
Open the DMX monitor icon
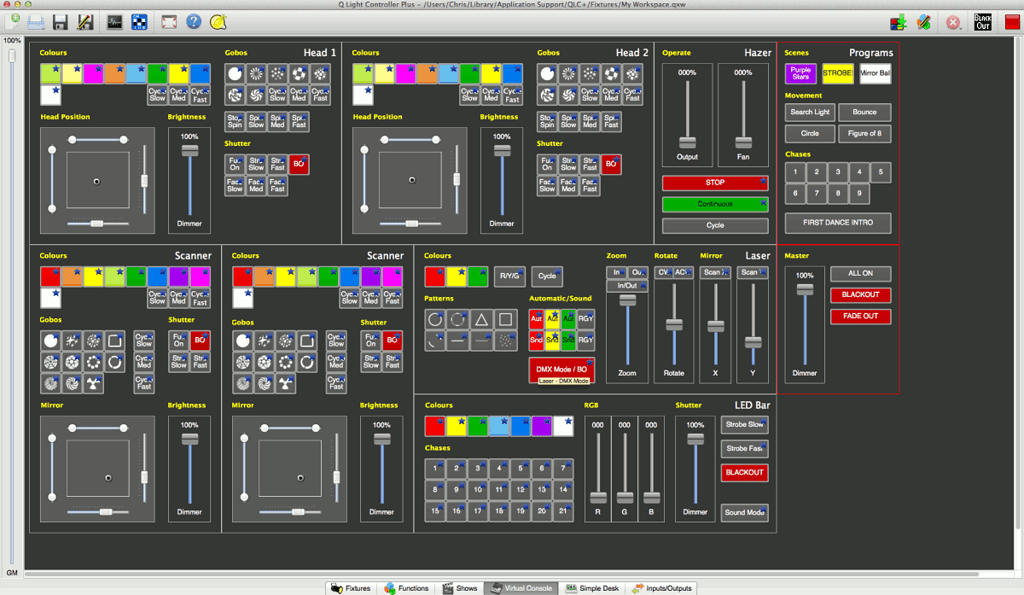click(x=114, y=21)
